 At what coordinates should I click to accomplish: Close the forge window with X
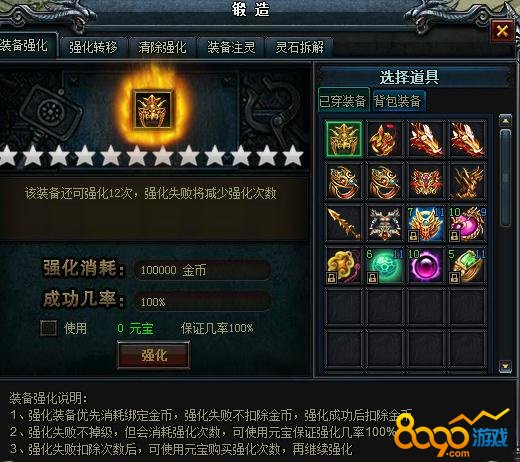coord(502,31)
